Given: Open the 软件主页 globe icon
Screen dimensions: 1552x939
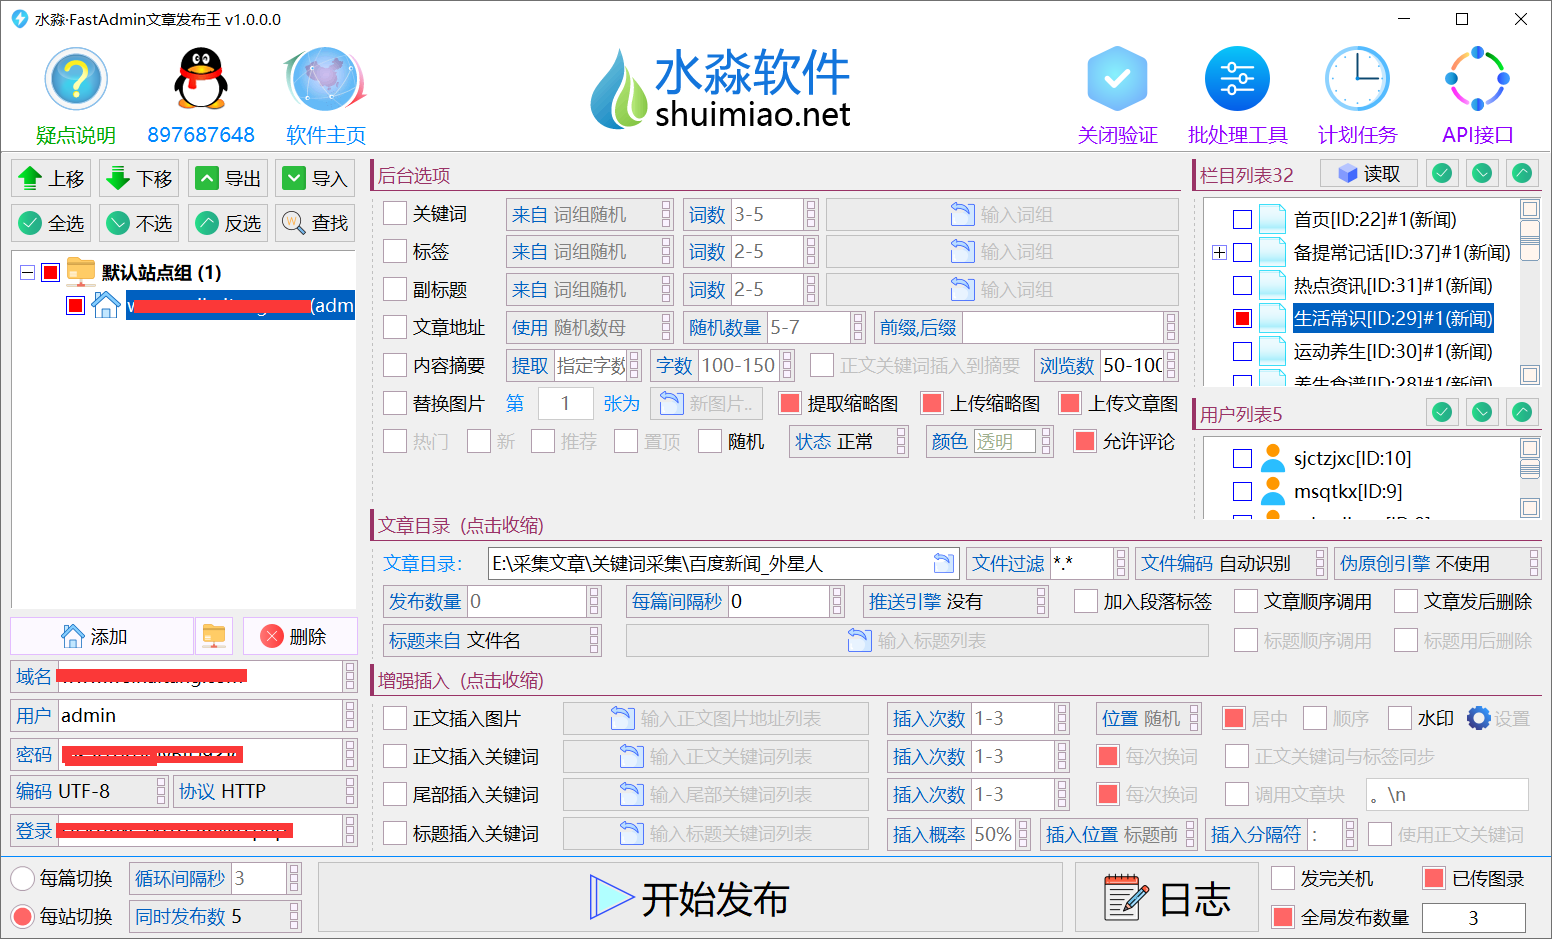Looking at the screenshot, I should (x=326, y=79).
